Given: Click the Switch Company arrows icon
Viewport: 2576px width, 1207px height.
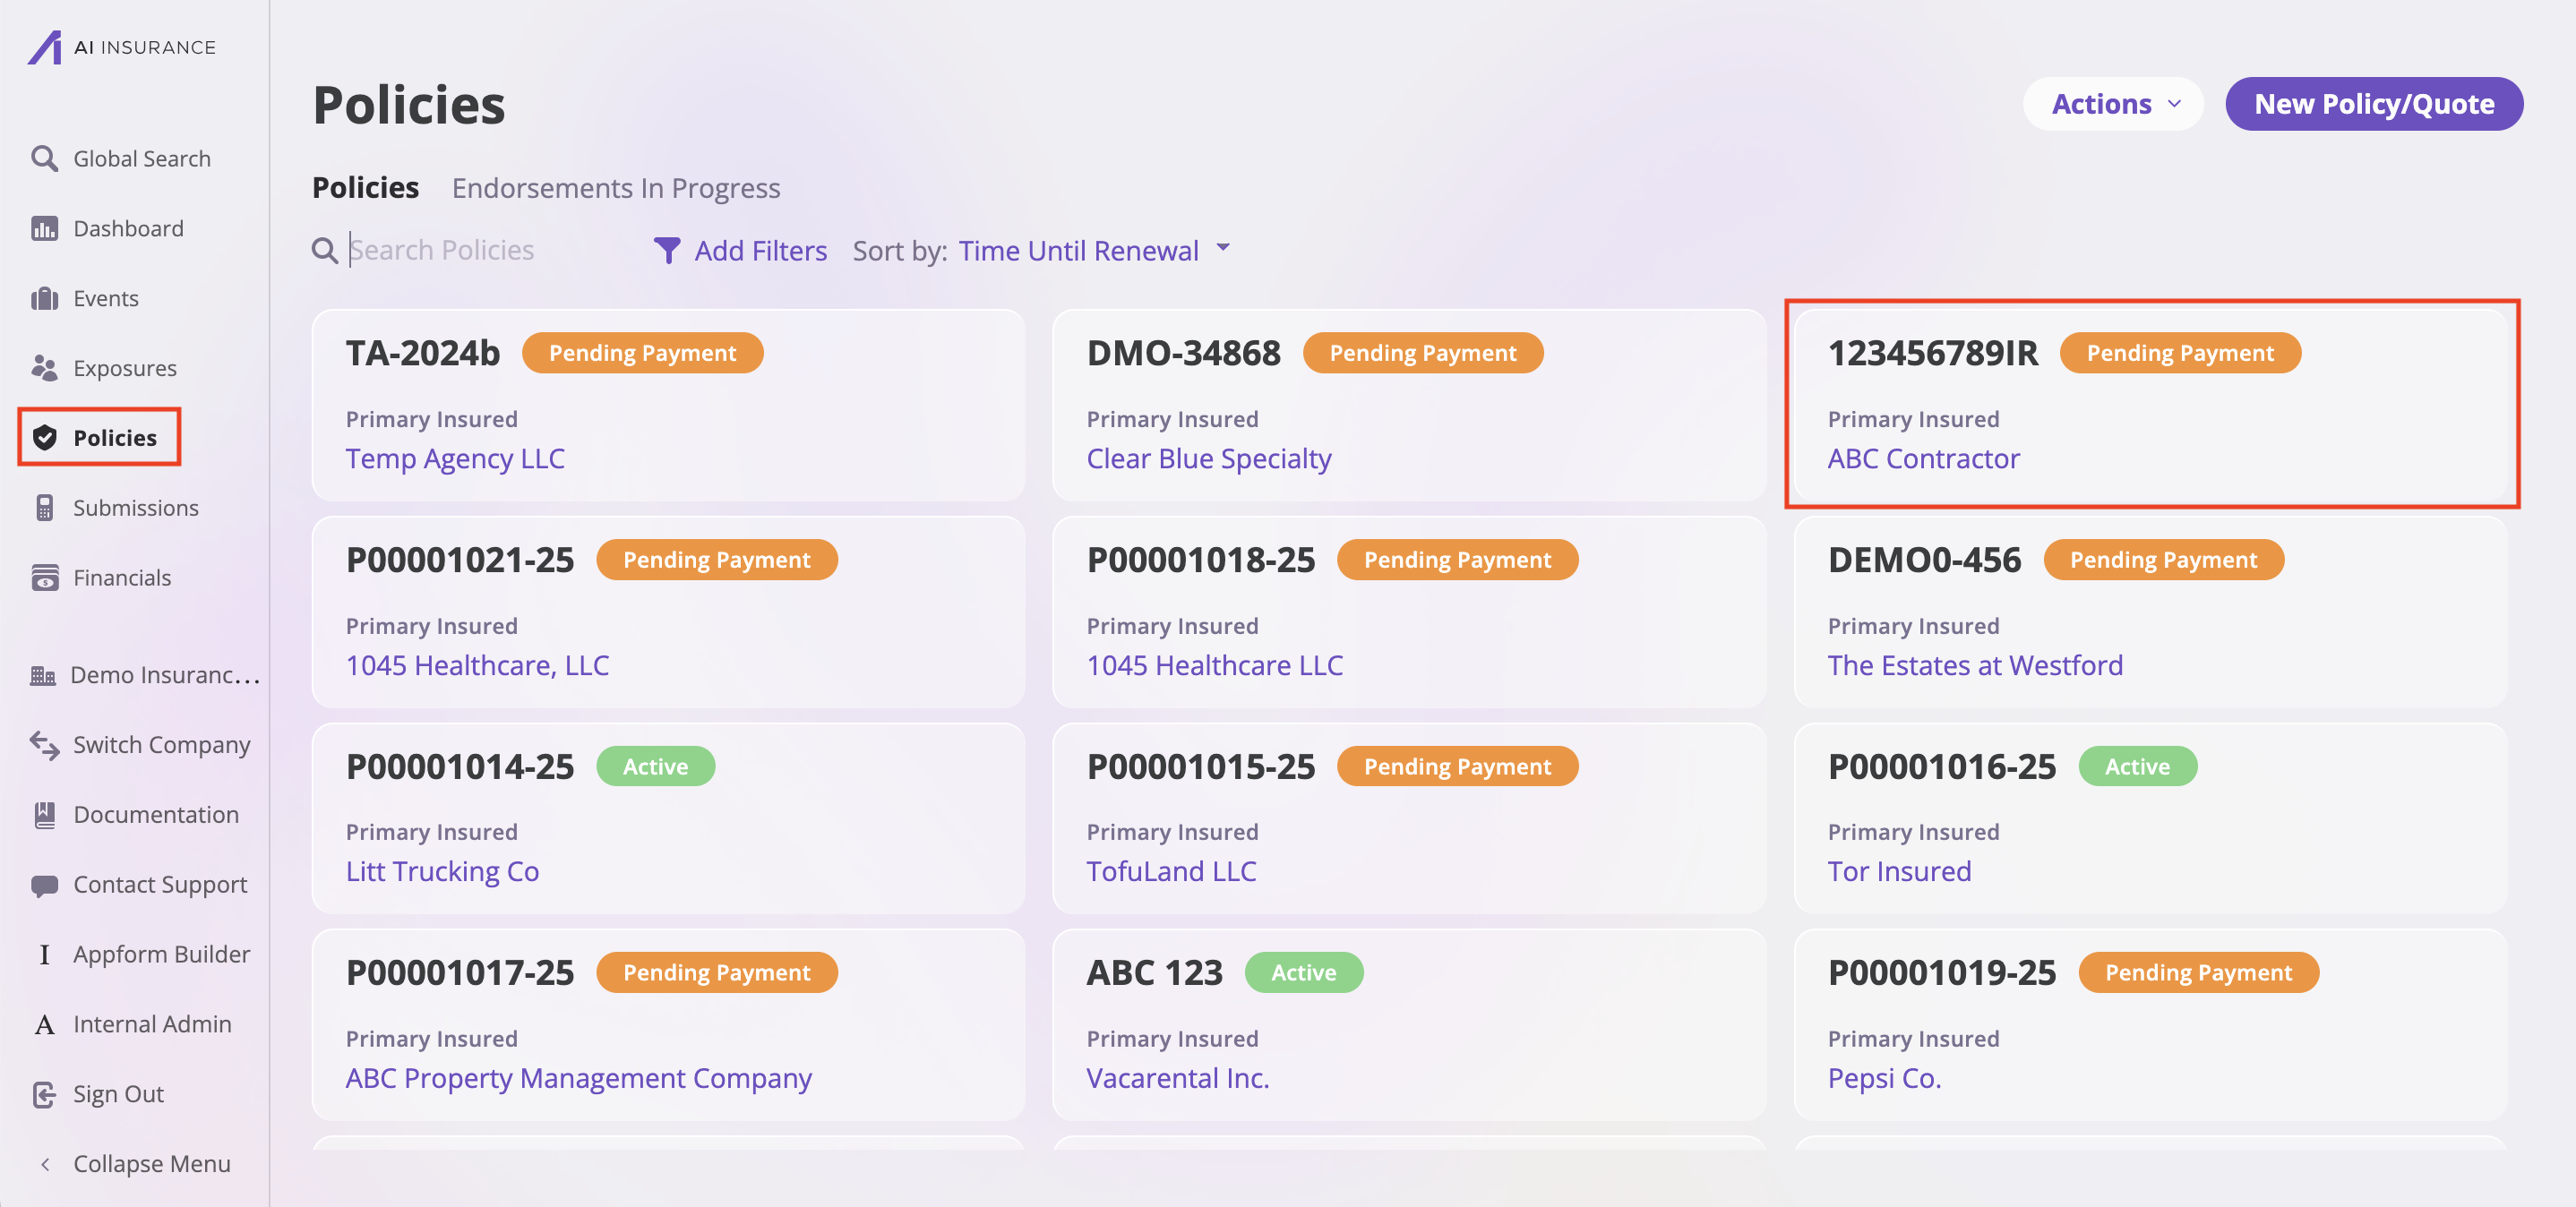Looking at the screenshot, I should (44, 745).
